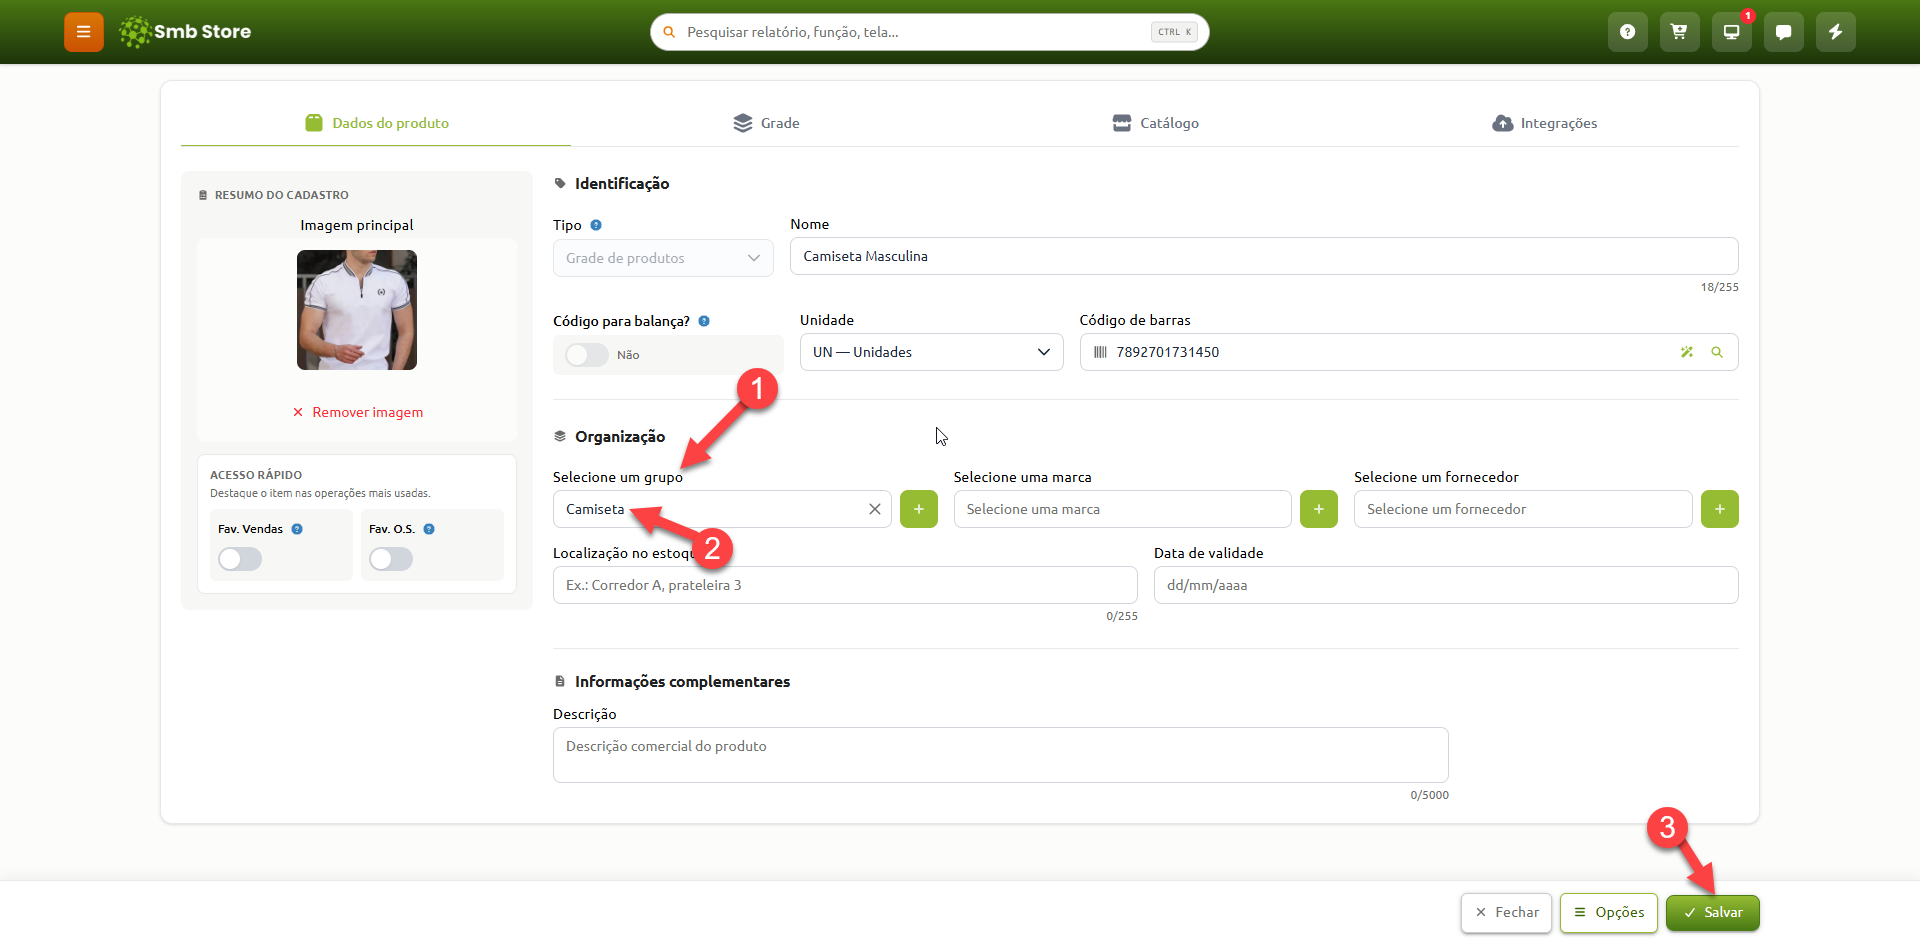Open the shopping cart icon
The width and height of the screenshot is (1920, 945).
1680,32
